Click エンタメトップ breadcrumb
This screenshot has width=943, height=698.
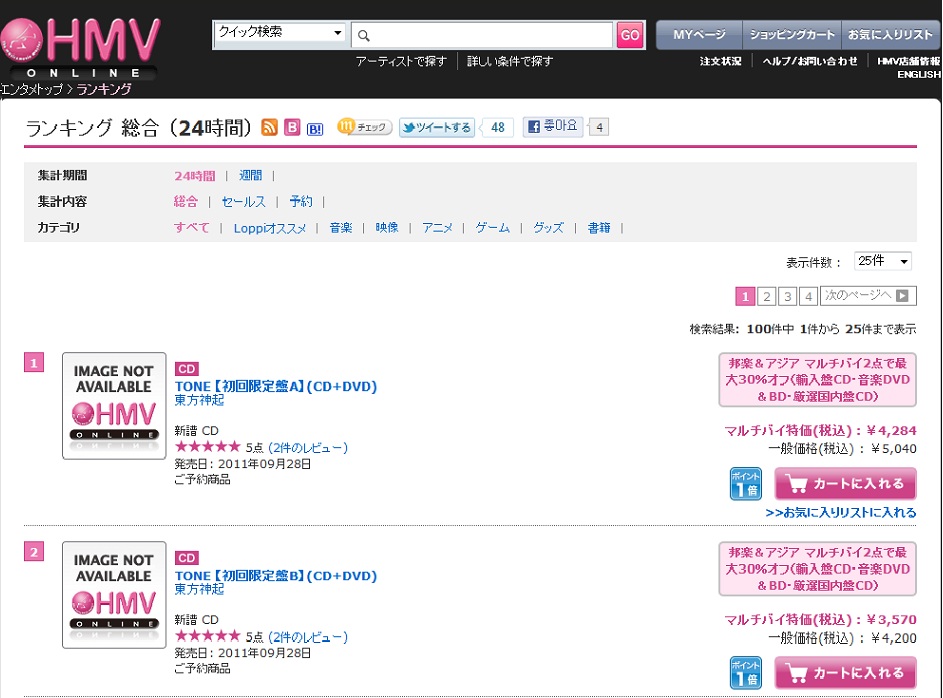[31, 90]
